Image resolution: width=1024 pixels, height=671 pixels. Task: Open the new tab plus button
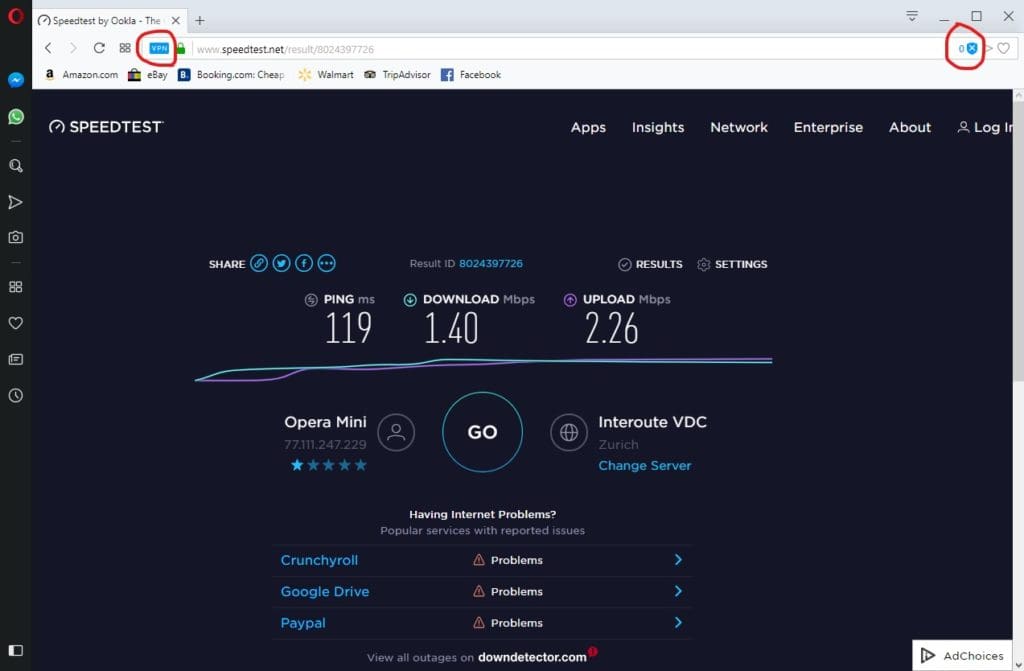200,20
